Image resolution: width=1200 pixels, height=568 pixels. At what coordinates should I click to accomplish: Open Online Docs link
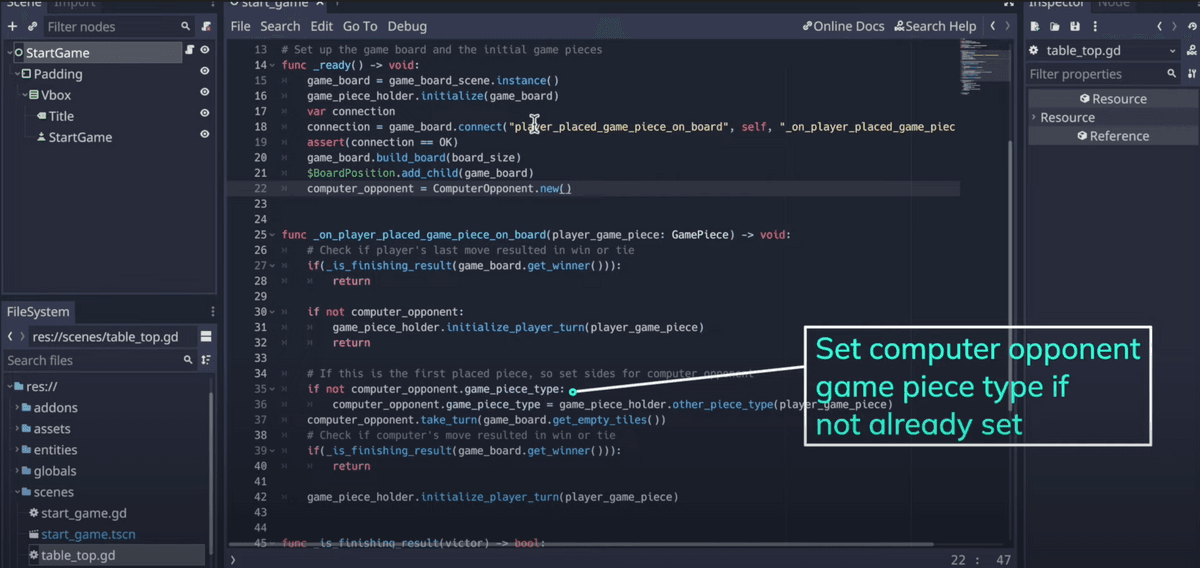[844, 26]
